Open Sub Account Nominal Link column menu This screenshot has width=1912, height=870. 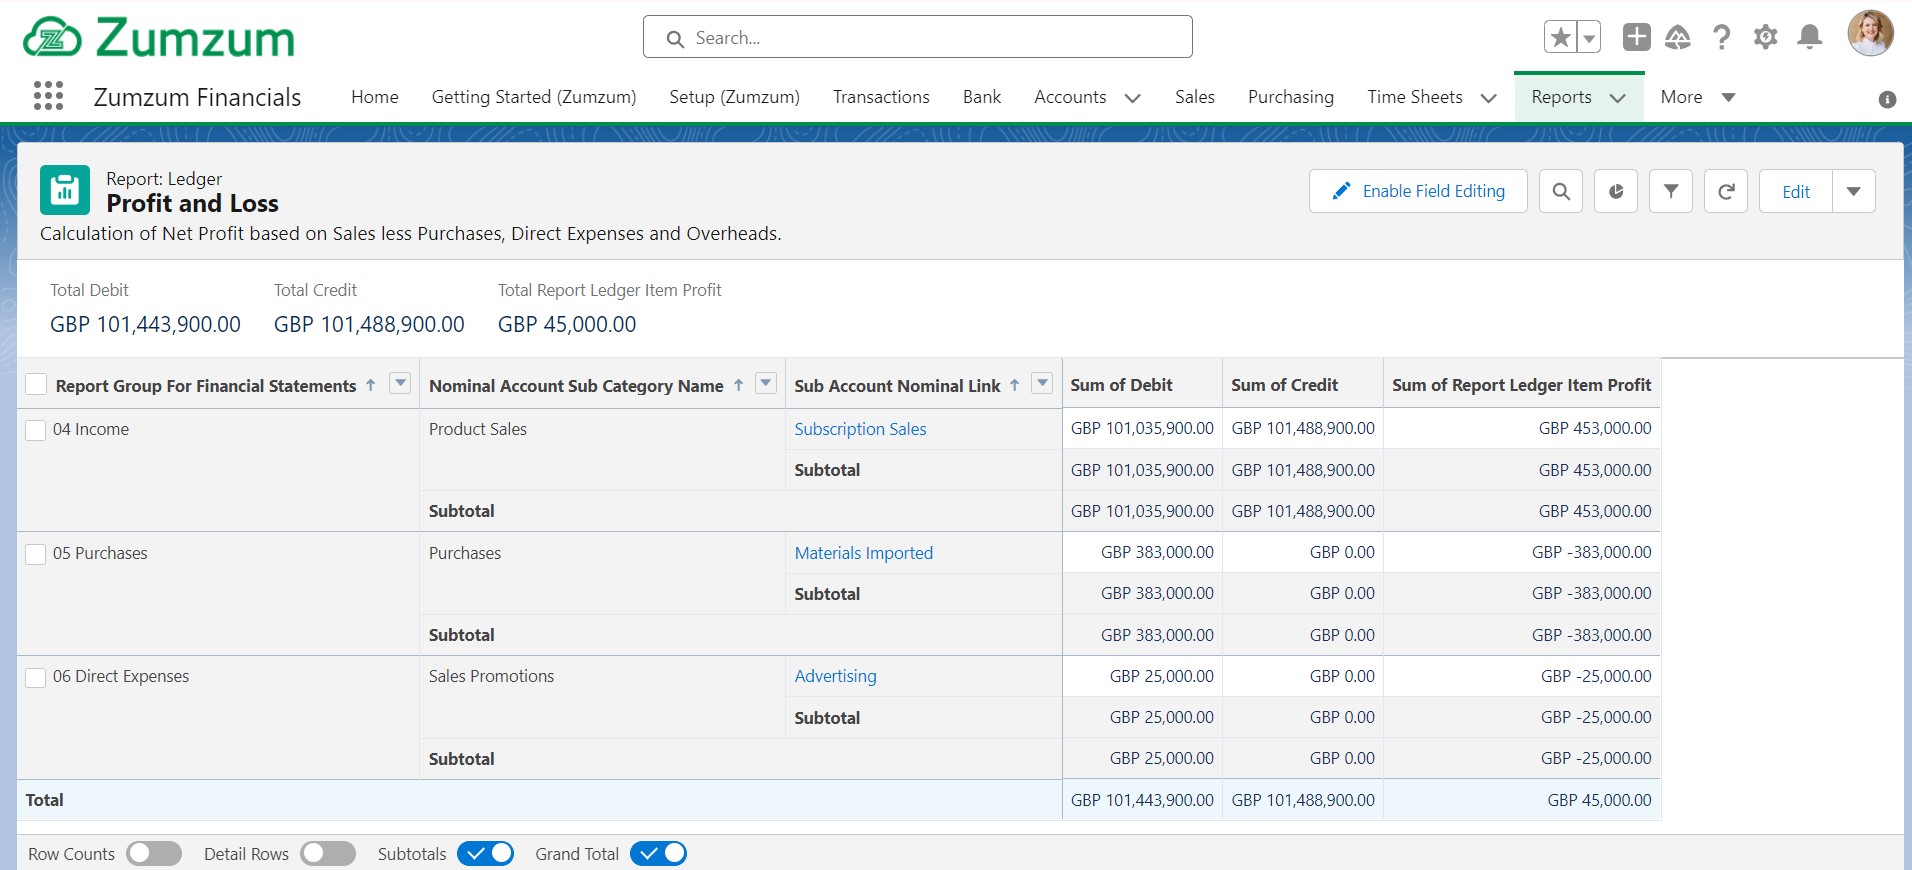[1042, 383]
